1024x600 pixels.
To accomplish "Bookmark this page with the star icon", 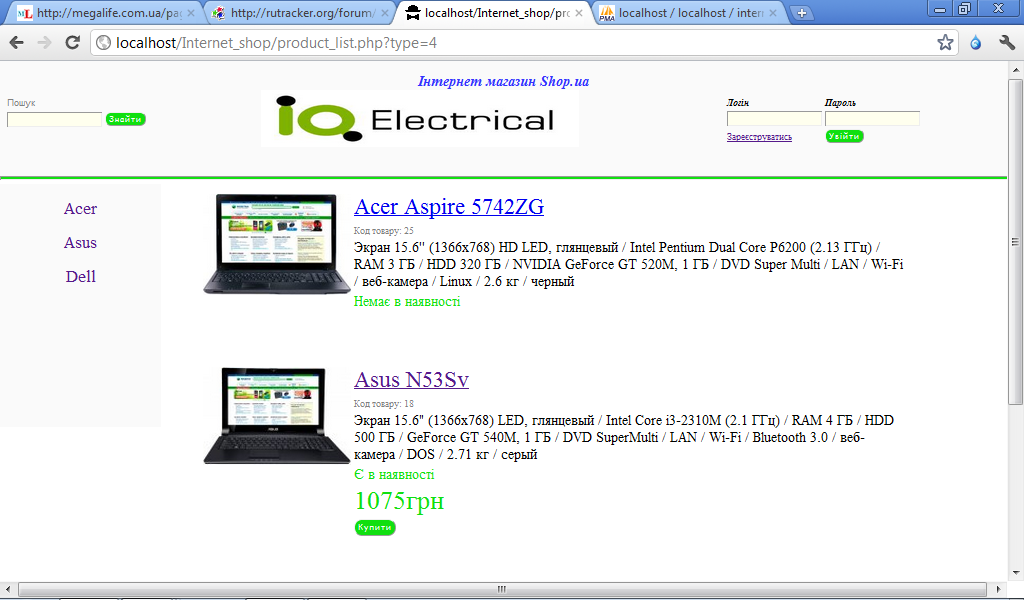I will pos(945,43).
